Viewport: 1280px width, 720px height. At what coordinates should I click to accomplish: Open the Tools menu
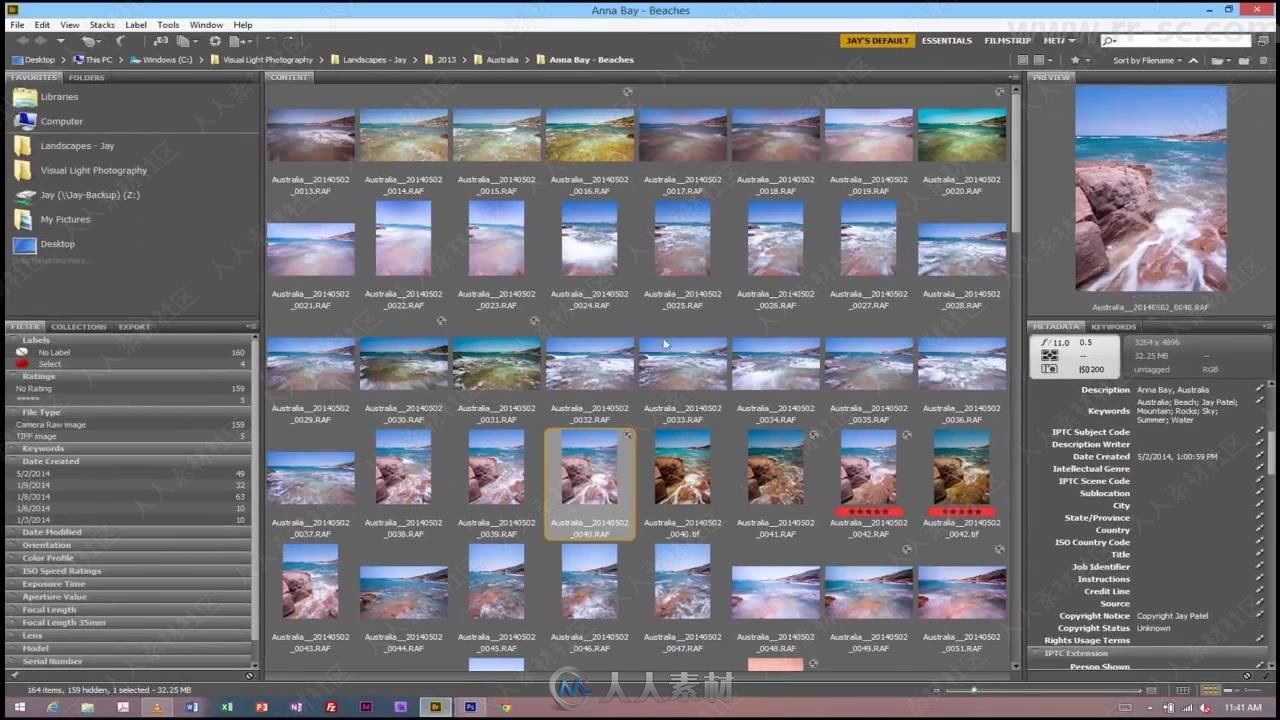(x=168, y=24)
